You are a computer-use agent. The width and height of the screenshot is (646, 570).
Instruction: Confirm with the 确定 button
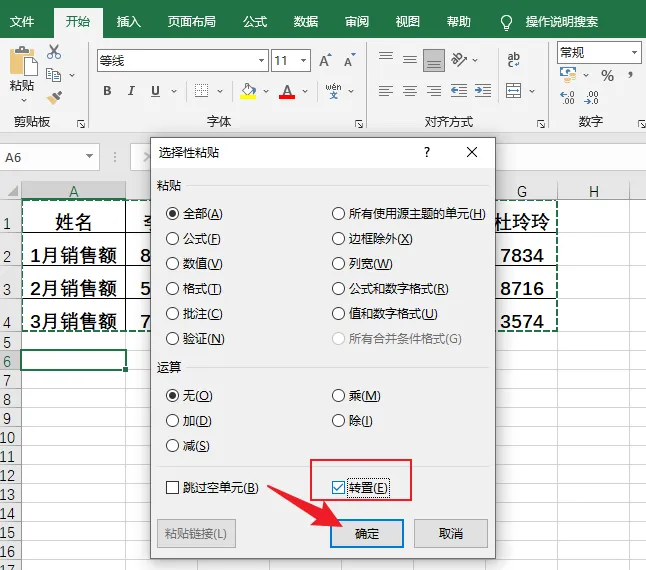pos(367,533)
